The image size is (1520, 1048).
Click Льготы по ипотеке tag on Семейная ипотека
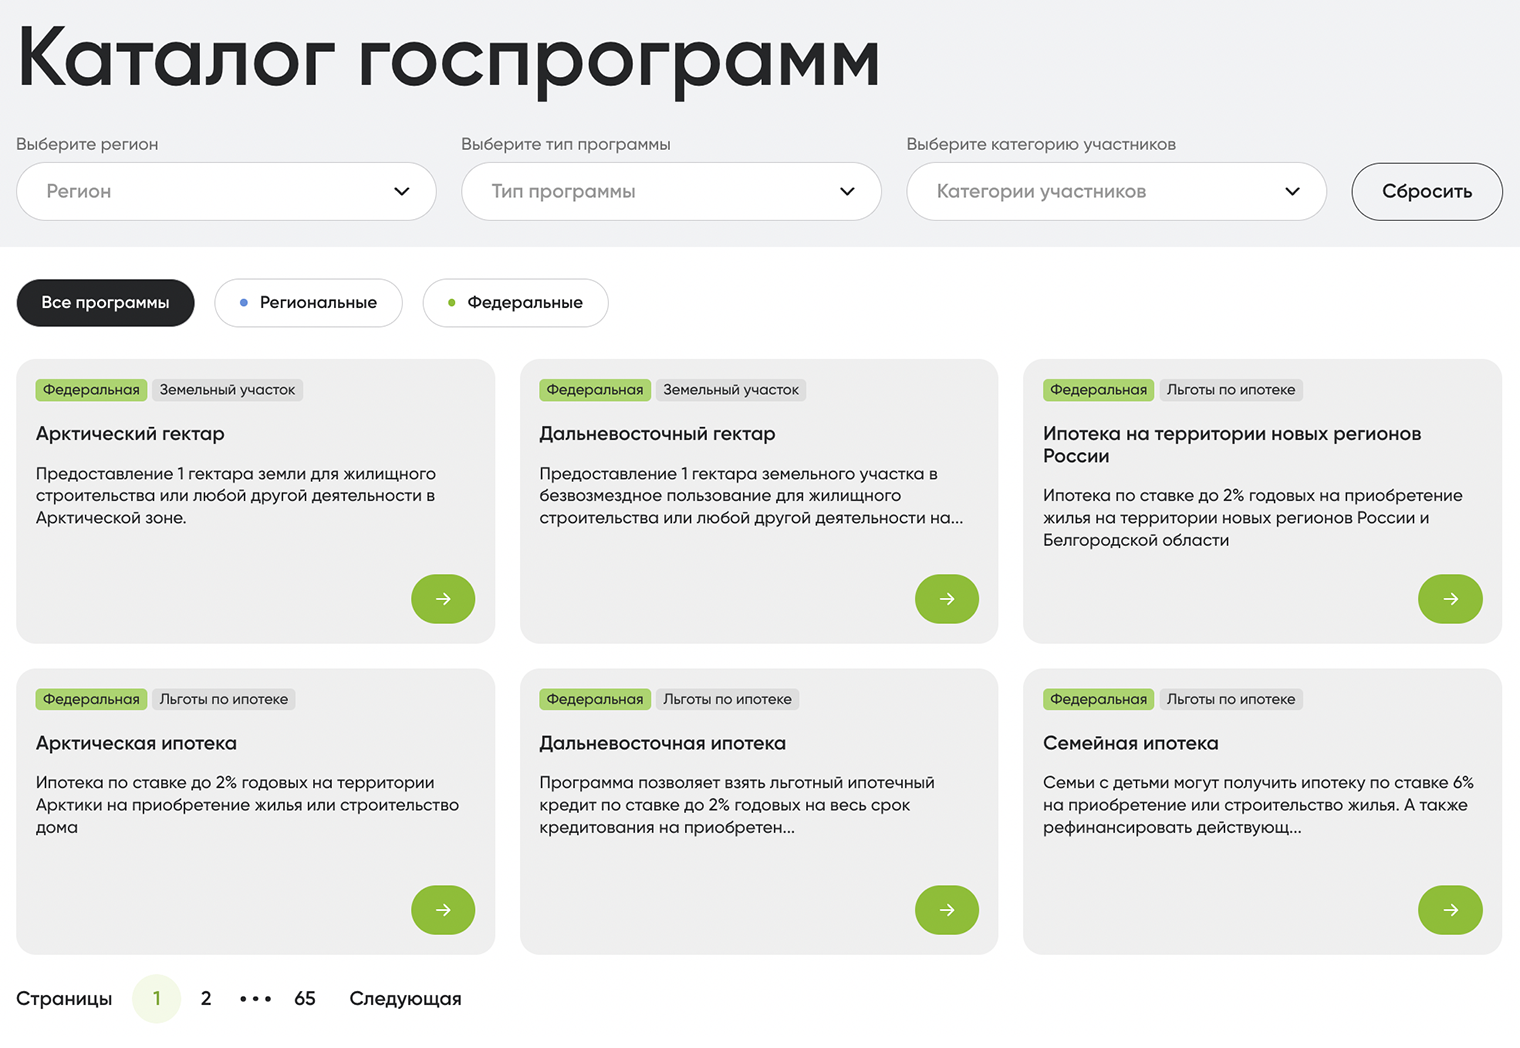1231,699
